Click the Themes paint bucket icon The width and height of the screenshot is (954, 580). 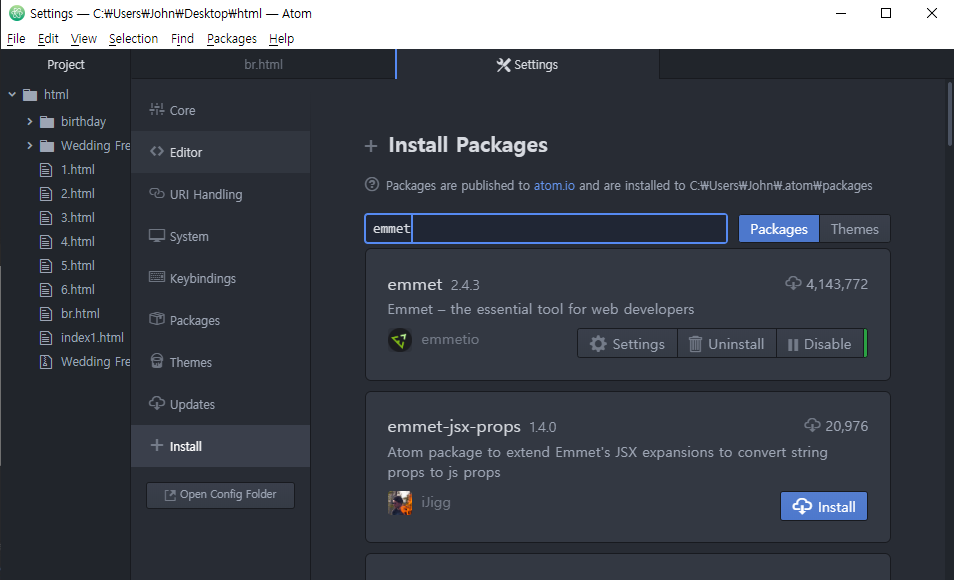156,362
